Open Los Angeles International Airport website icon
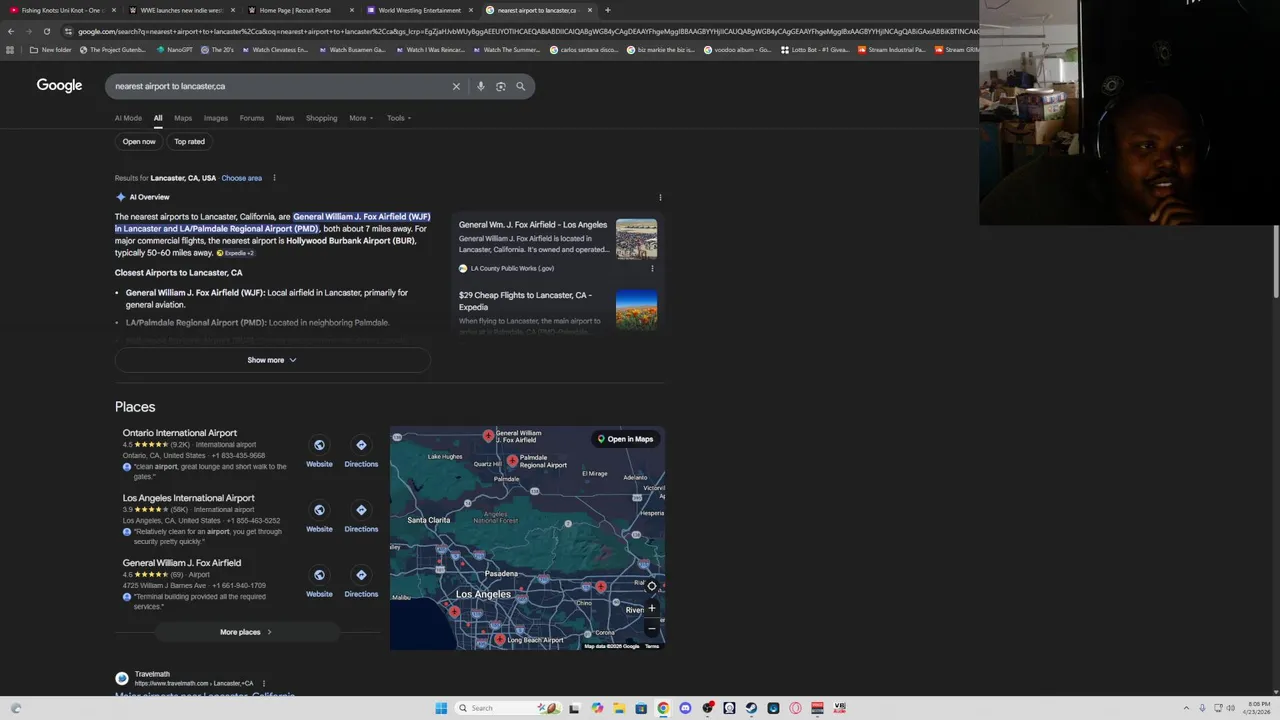Screen dimensions: 1280x720 319,510
